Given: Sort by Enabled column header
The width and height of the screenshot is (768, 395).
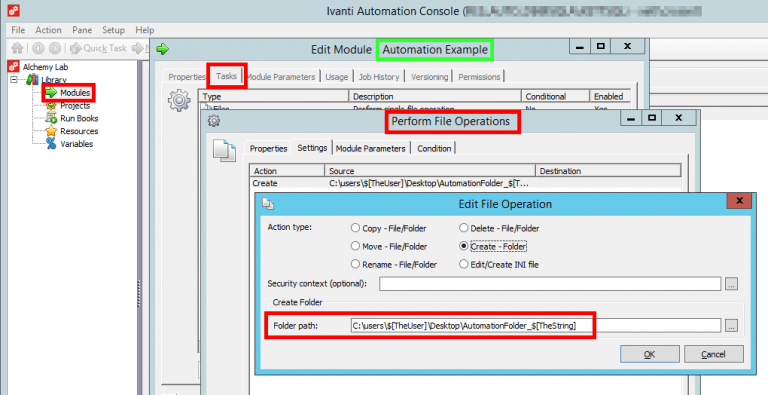Looking at the screenshot, I should pyautogui.click(x=610, y=97).
